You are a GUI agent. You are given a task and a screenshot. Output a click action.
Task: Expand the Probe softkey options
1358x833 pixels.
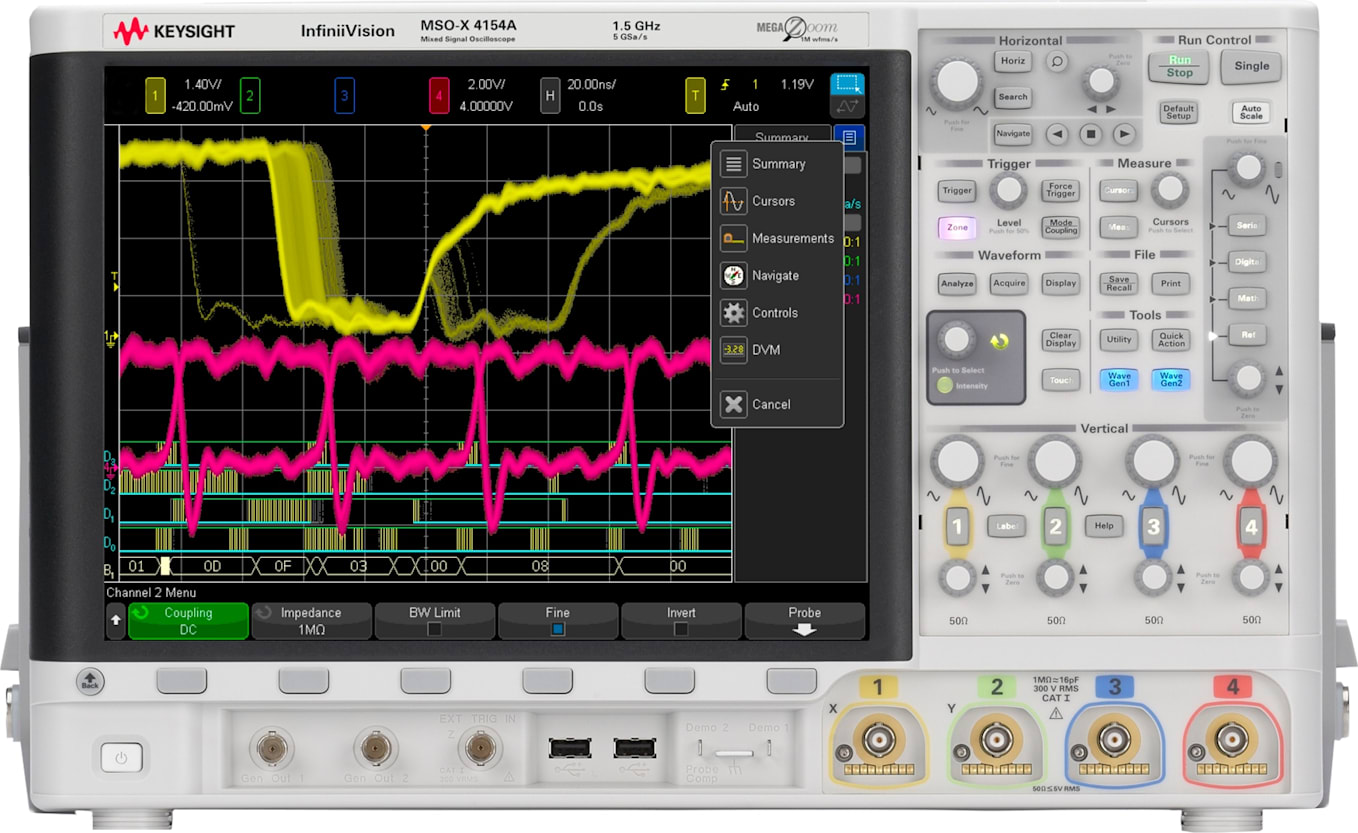point(804,621)
